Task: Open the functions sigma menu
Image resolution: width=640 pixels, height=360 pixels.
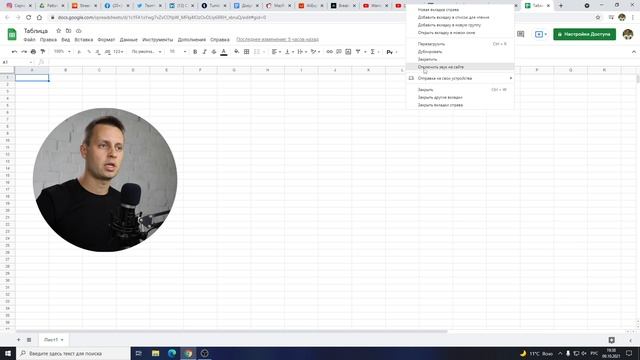Action: 373,52
